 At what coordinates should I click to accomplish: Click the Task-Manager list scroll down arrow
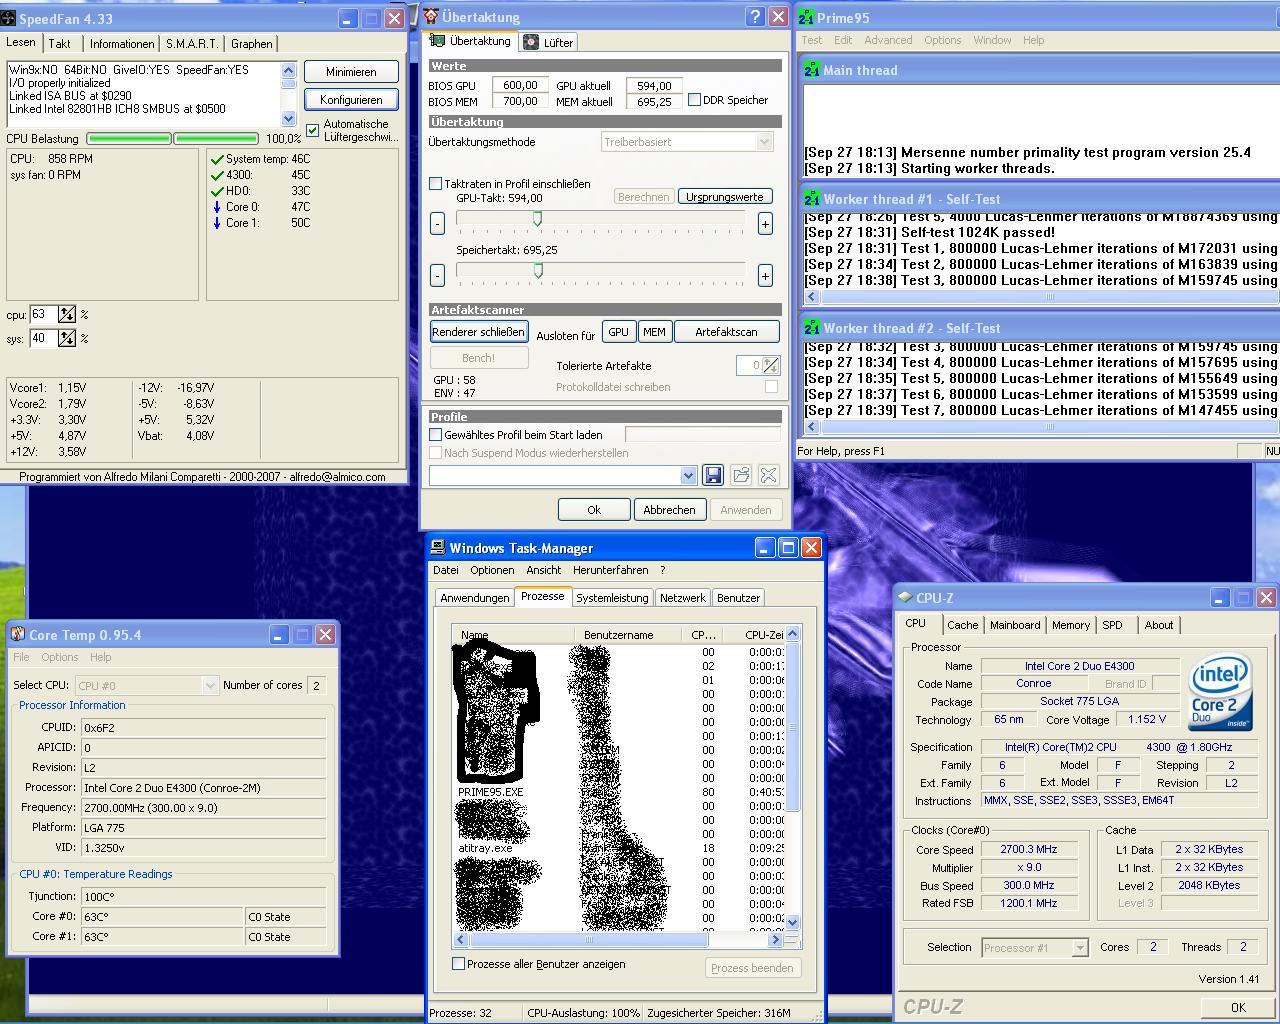tap(793, 922)
